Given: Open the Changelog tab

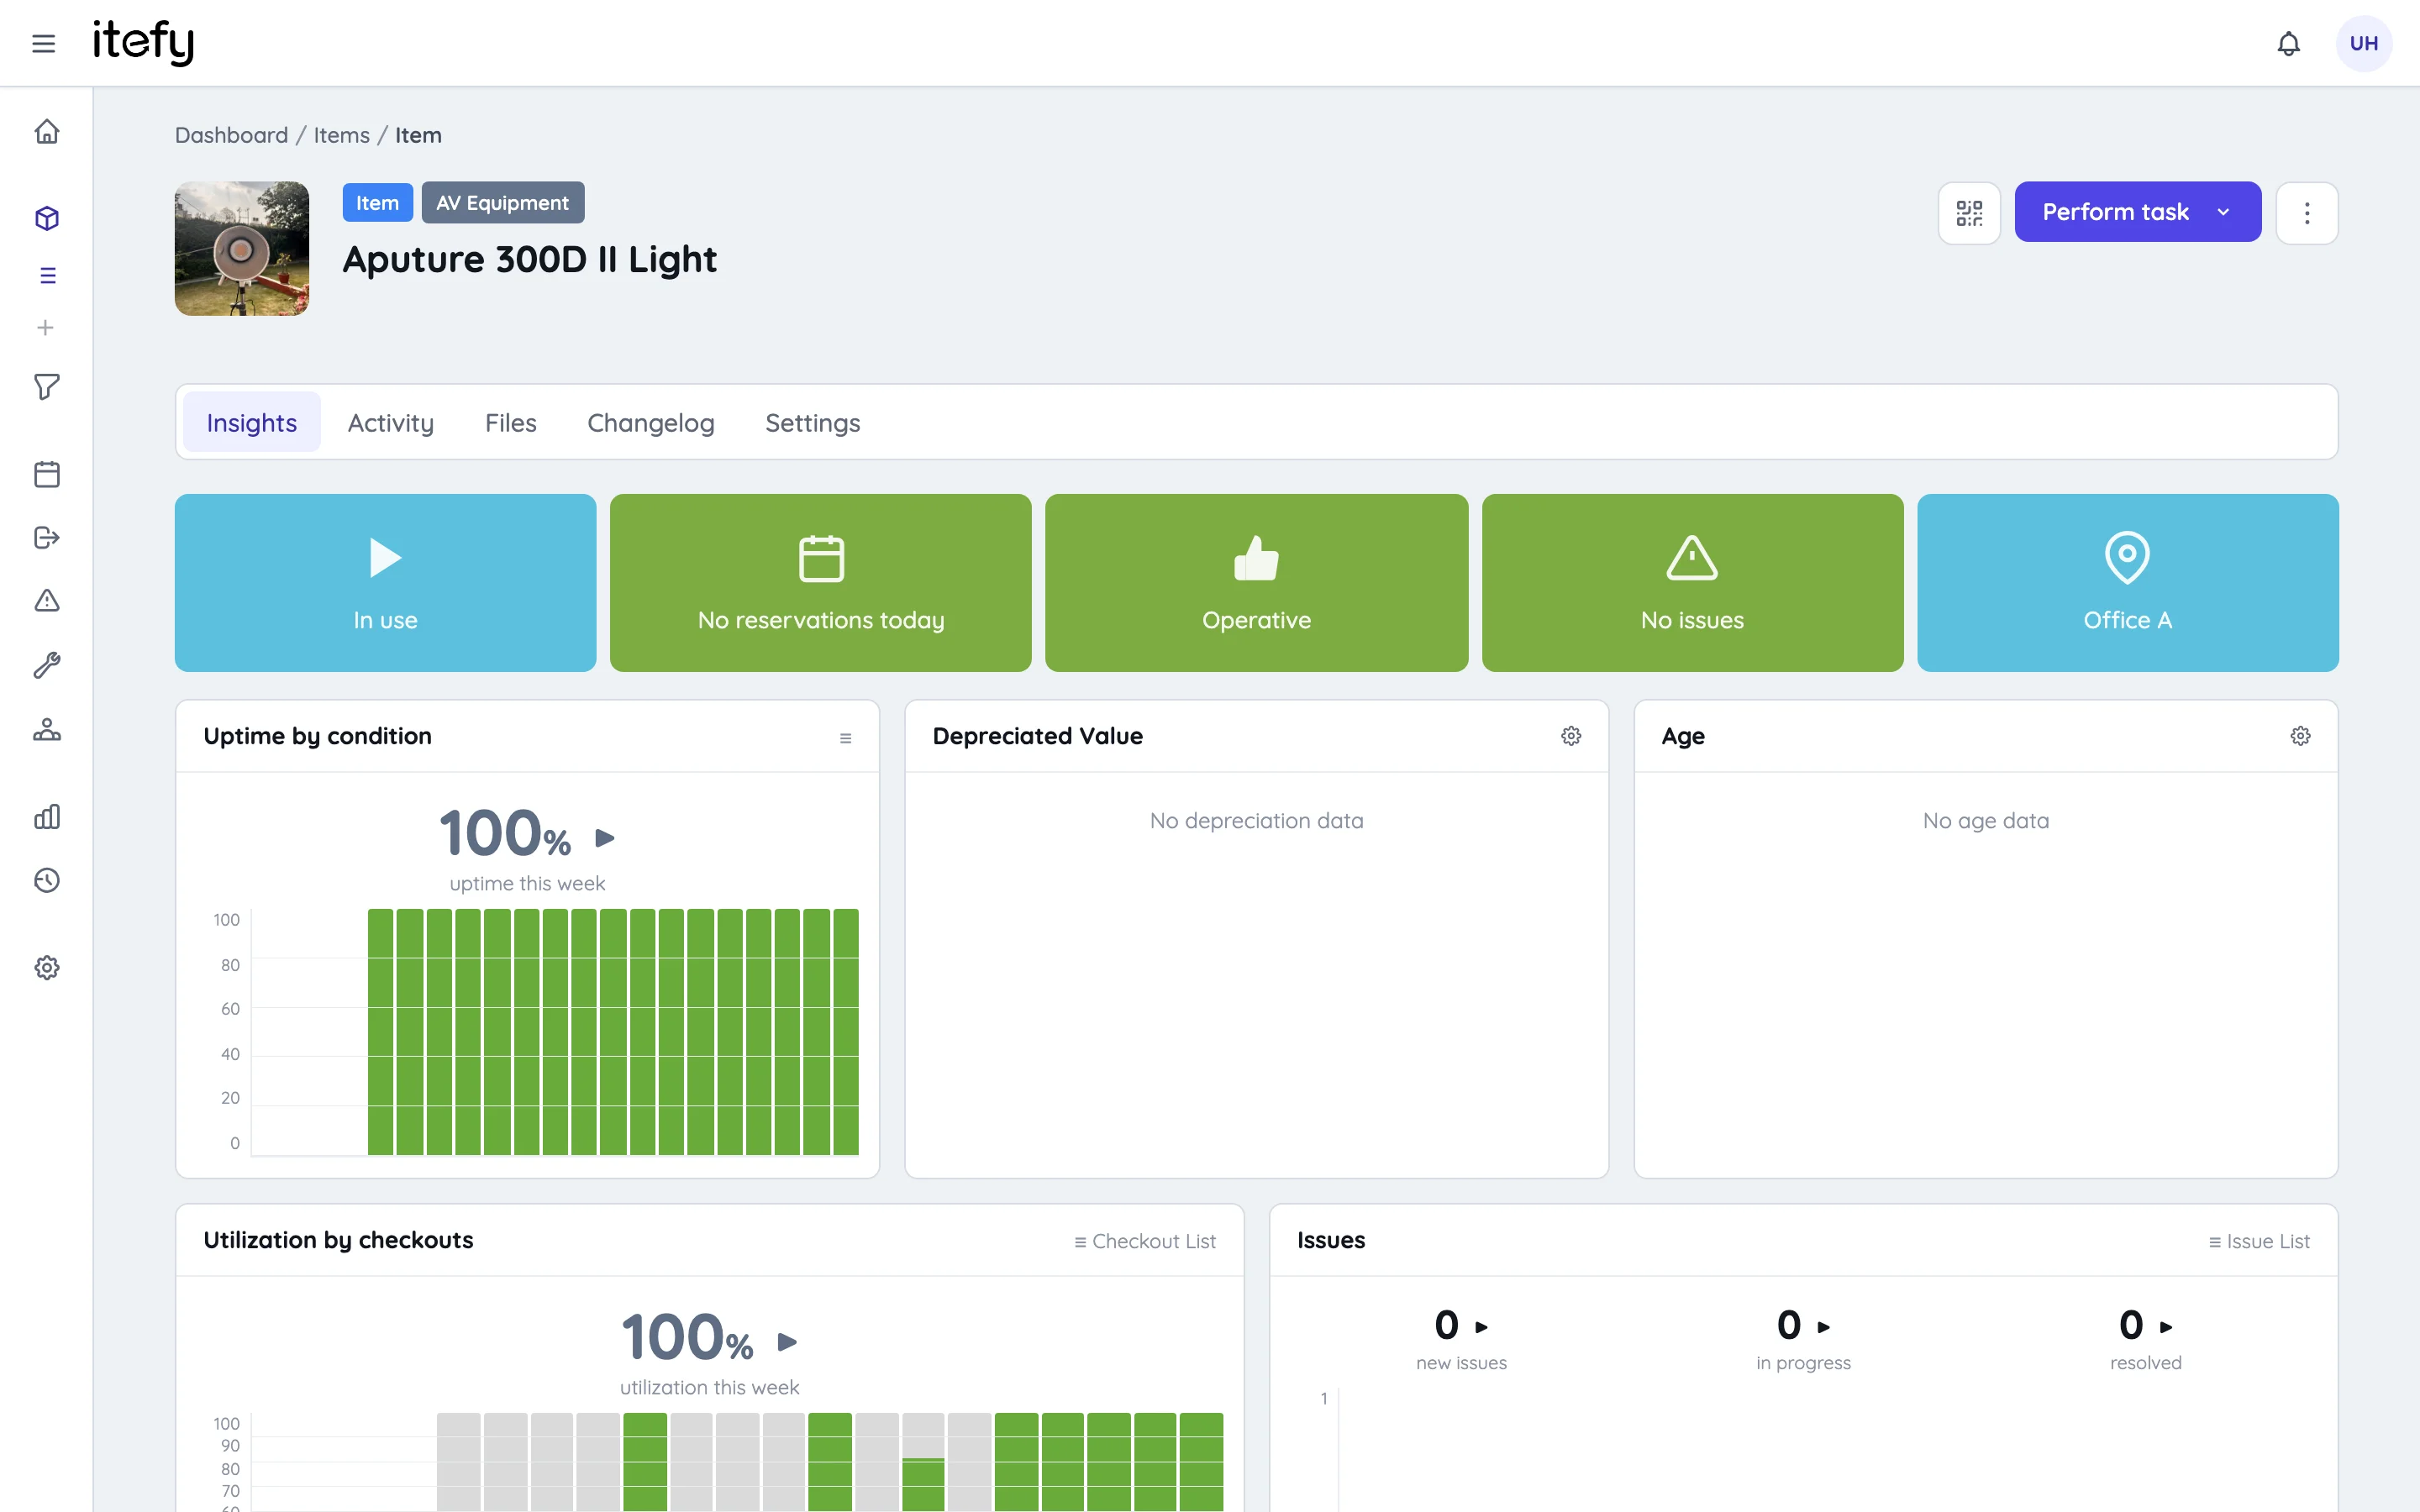Looking at the screenshot, I should (x=651, y=423).
